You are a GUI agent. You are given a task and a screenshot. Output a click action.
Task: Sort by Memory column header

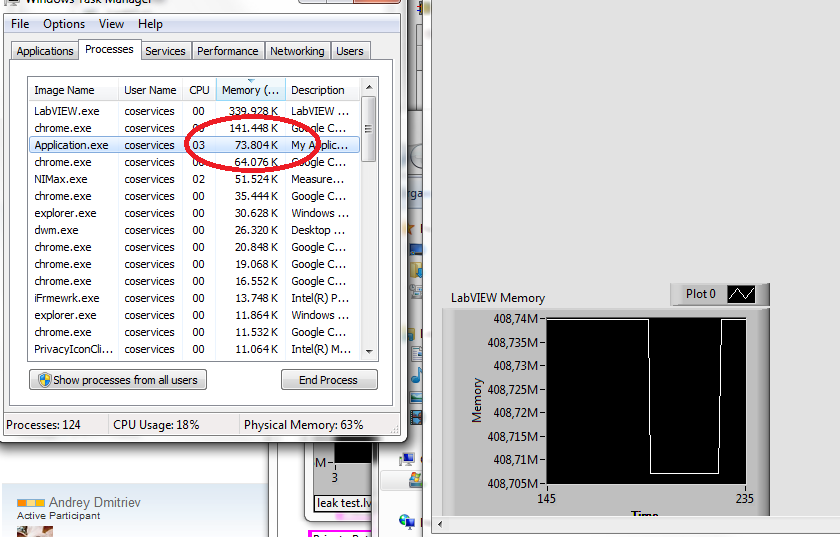coord(251,90)
